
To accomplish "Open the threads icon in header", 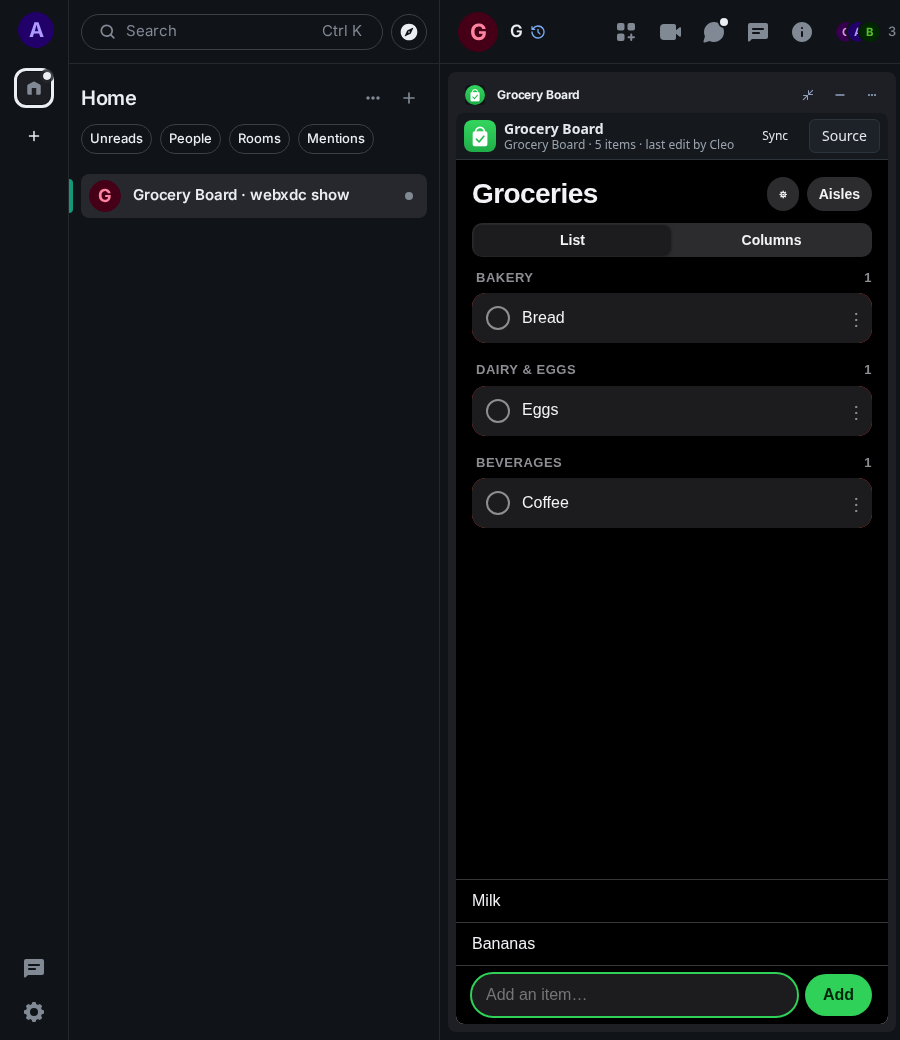I will (x=714, y=32).
